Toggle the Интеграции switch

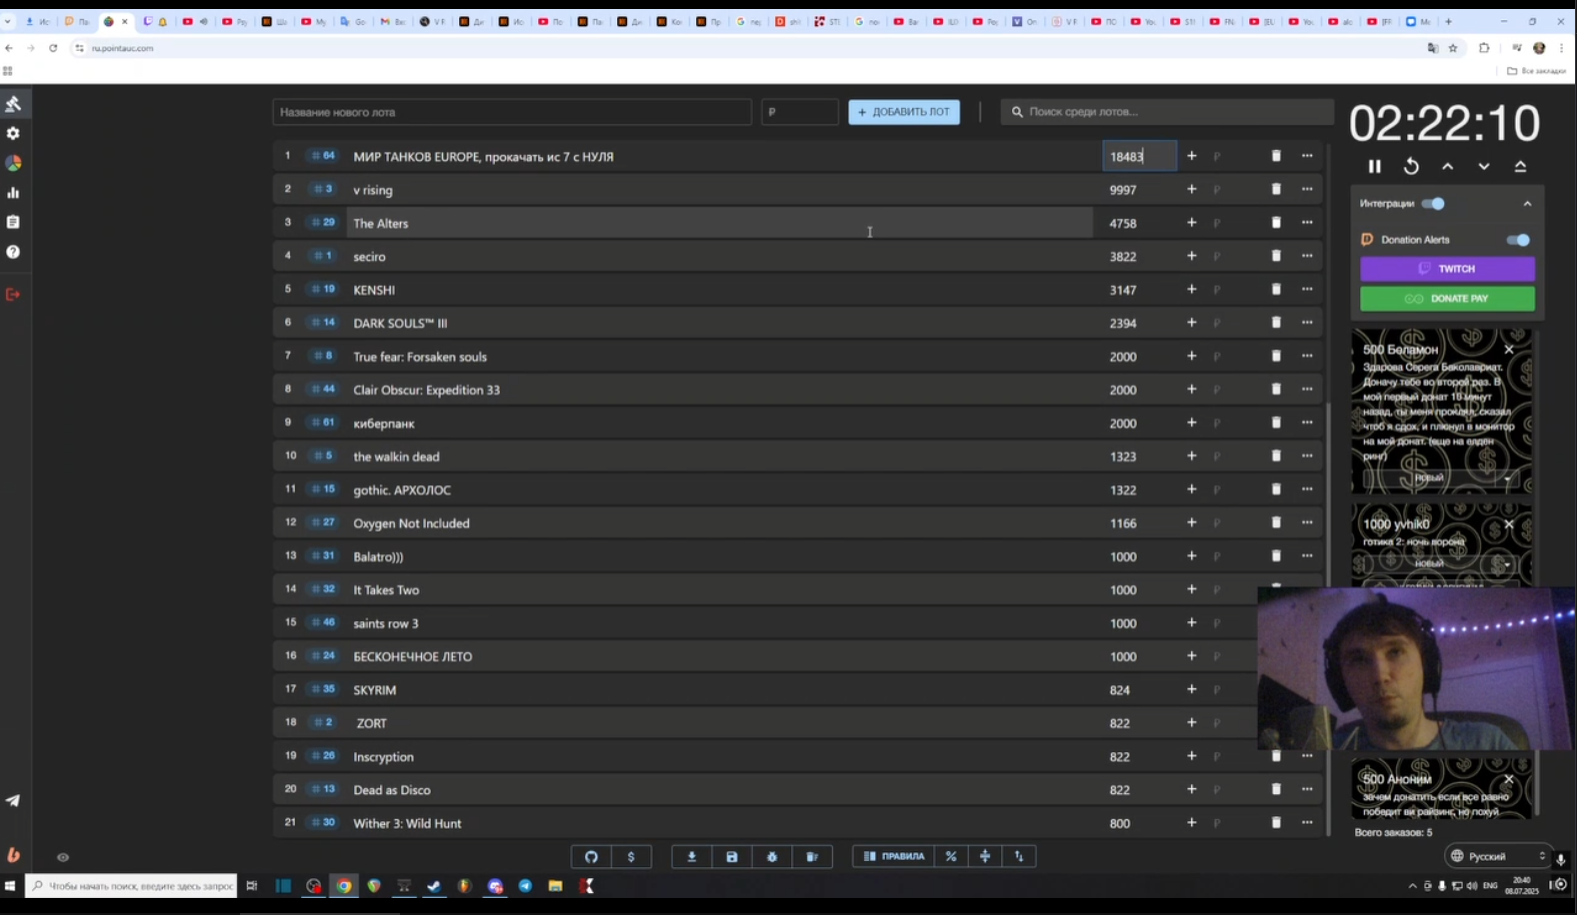coord(1433,204)
